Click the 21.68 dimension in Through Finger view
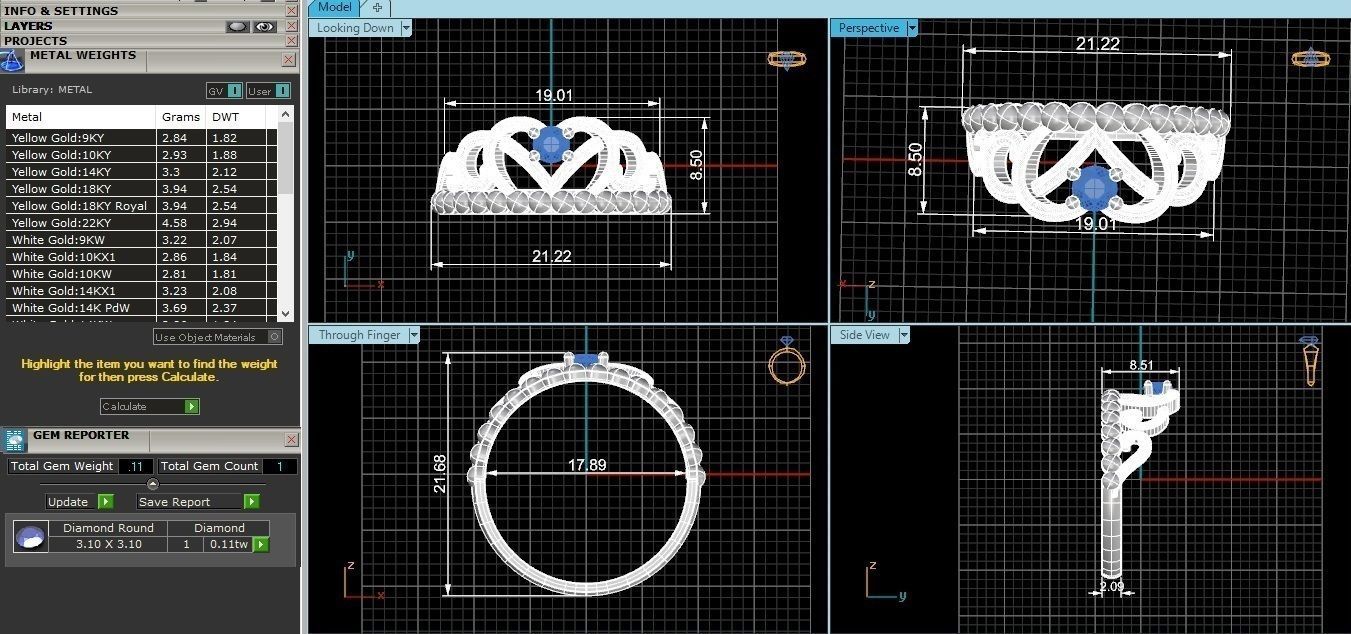This screenshot has width=1351, height=634. click(440, 474)
